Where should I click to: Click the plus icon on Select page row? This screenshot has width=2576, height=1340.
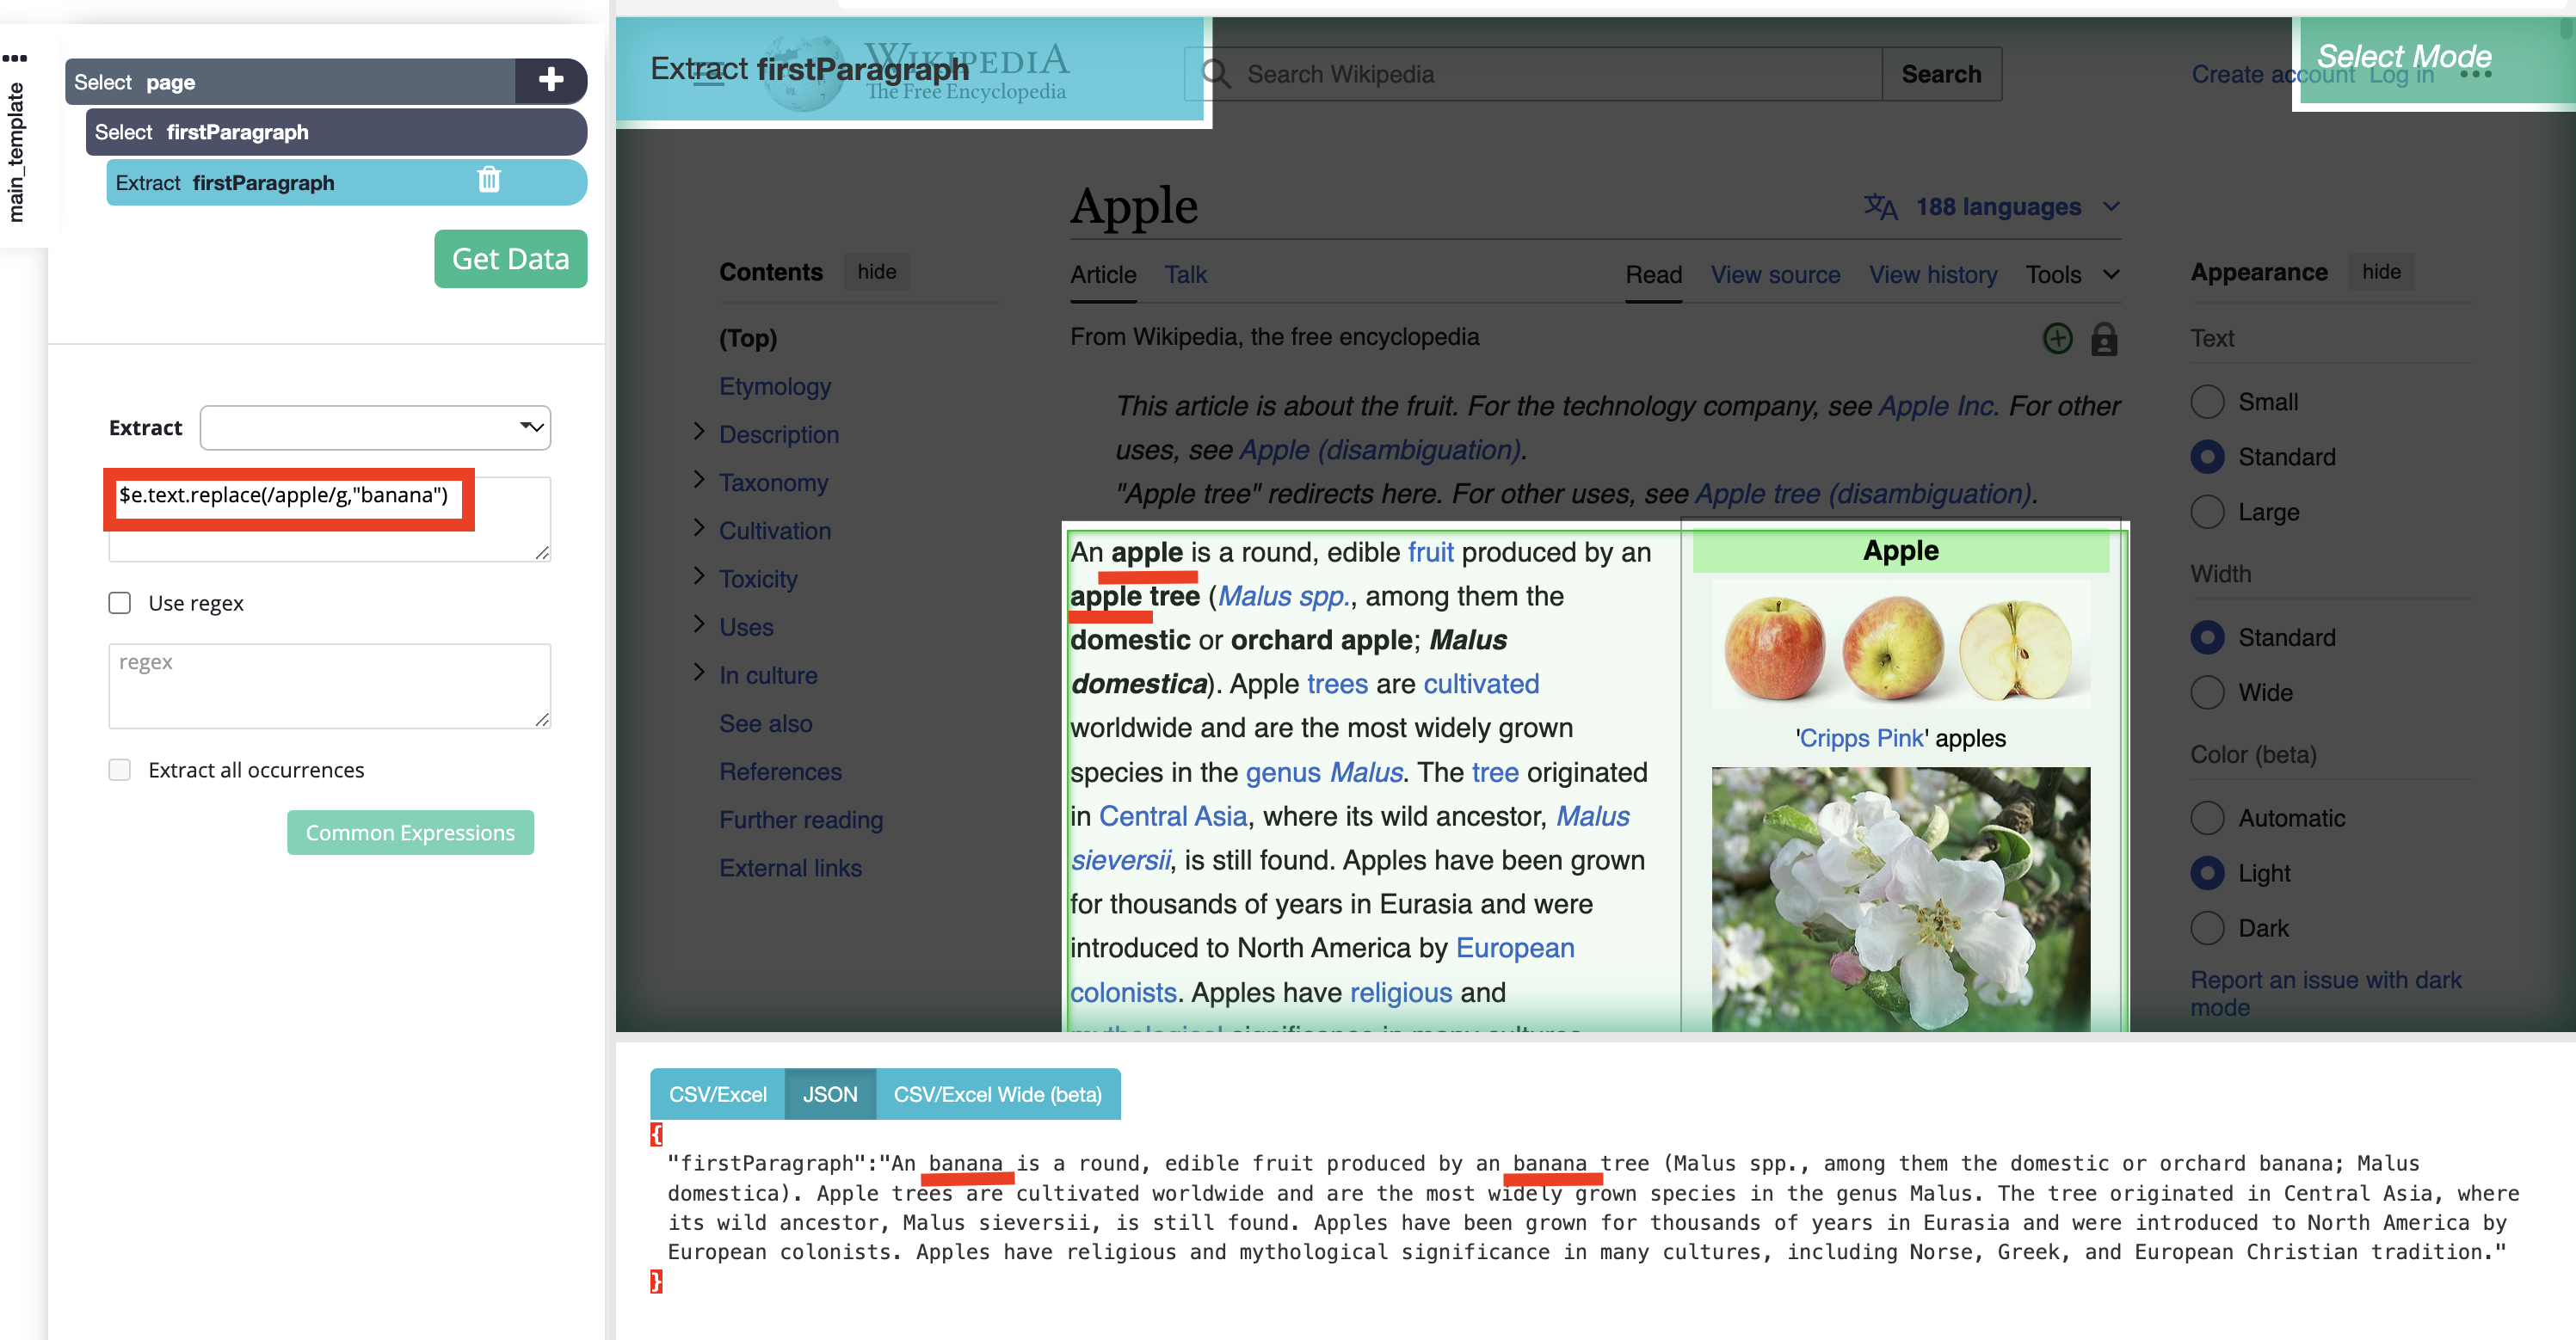(x=550, y=80)
